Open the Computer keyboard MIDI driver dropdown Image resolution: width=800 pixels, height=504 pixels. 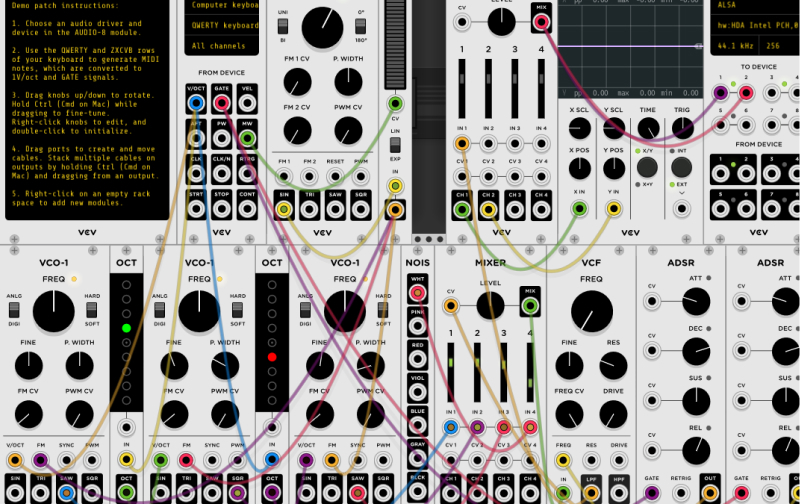coord(222,6)
